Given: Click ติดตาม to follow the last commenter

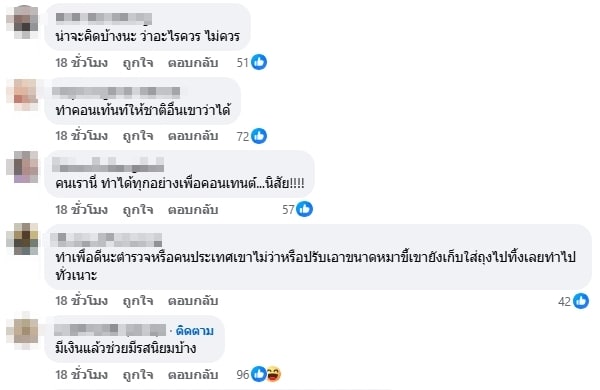Looking at the screenshot, I should point(194,331).
